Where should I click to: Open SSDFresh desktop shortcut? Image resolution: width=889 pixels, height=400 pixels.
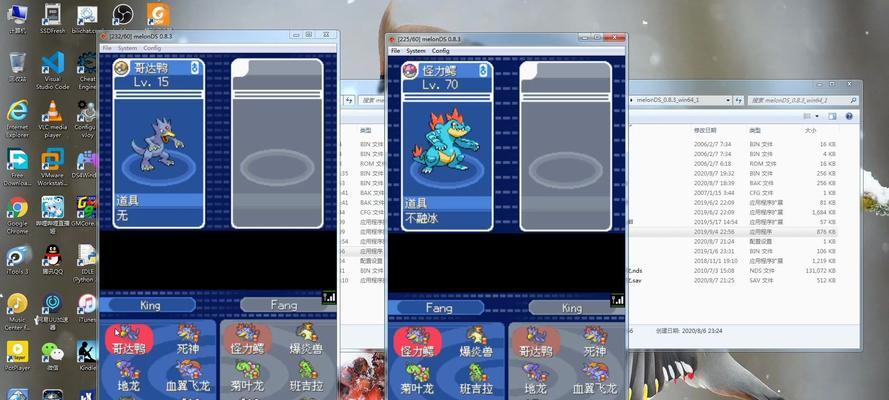pos(52,18)
